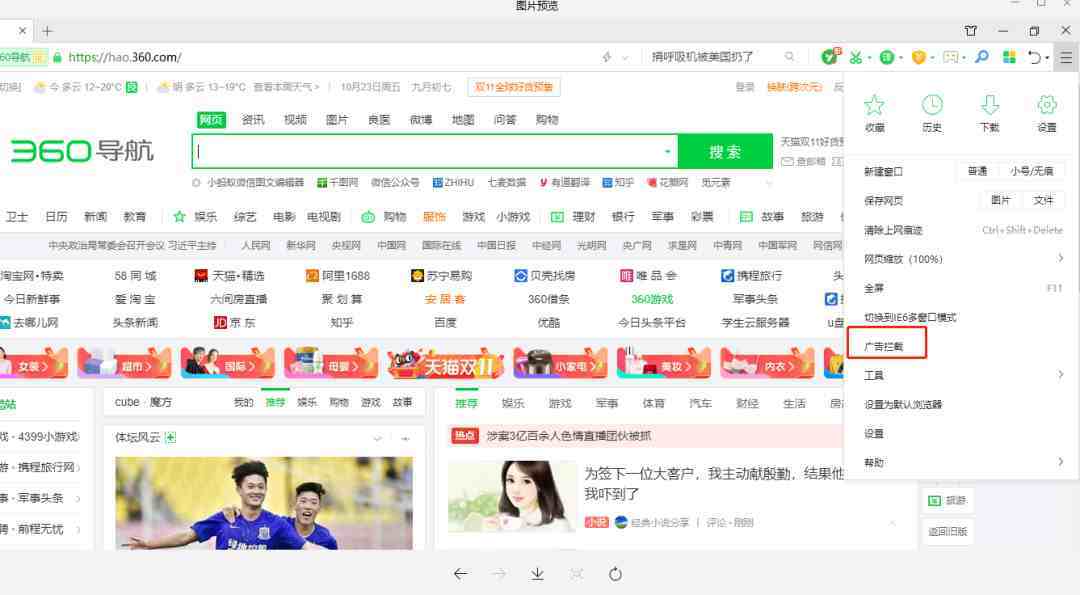Close the current browser tab
The width and height of the screenshot is (1080, 595).
tap(22, 31)
